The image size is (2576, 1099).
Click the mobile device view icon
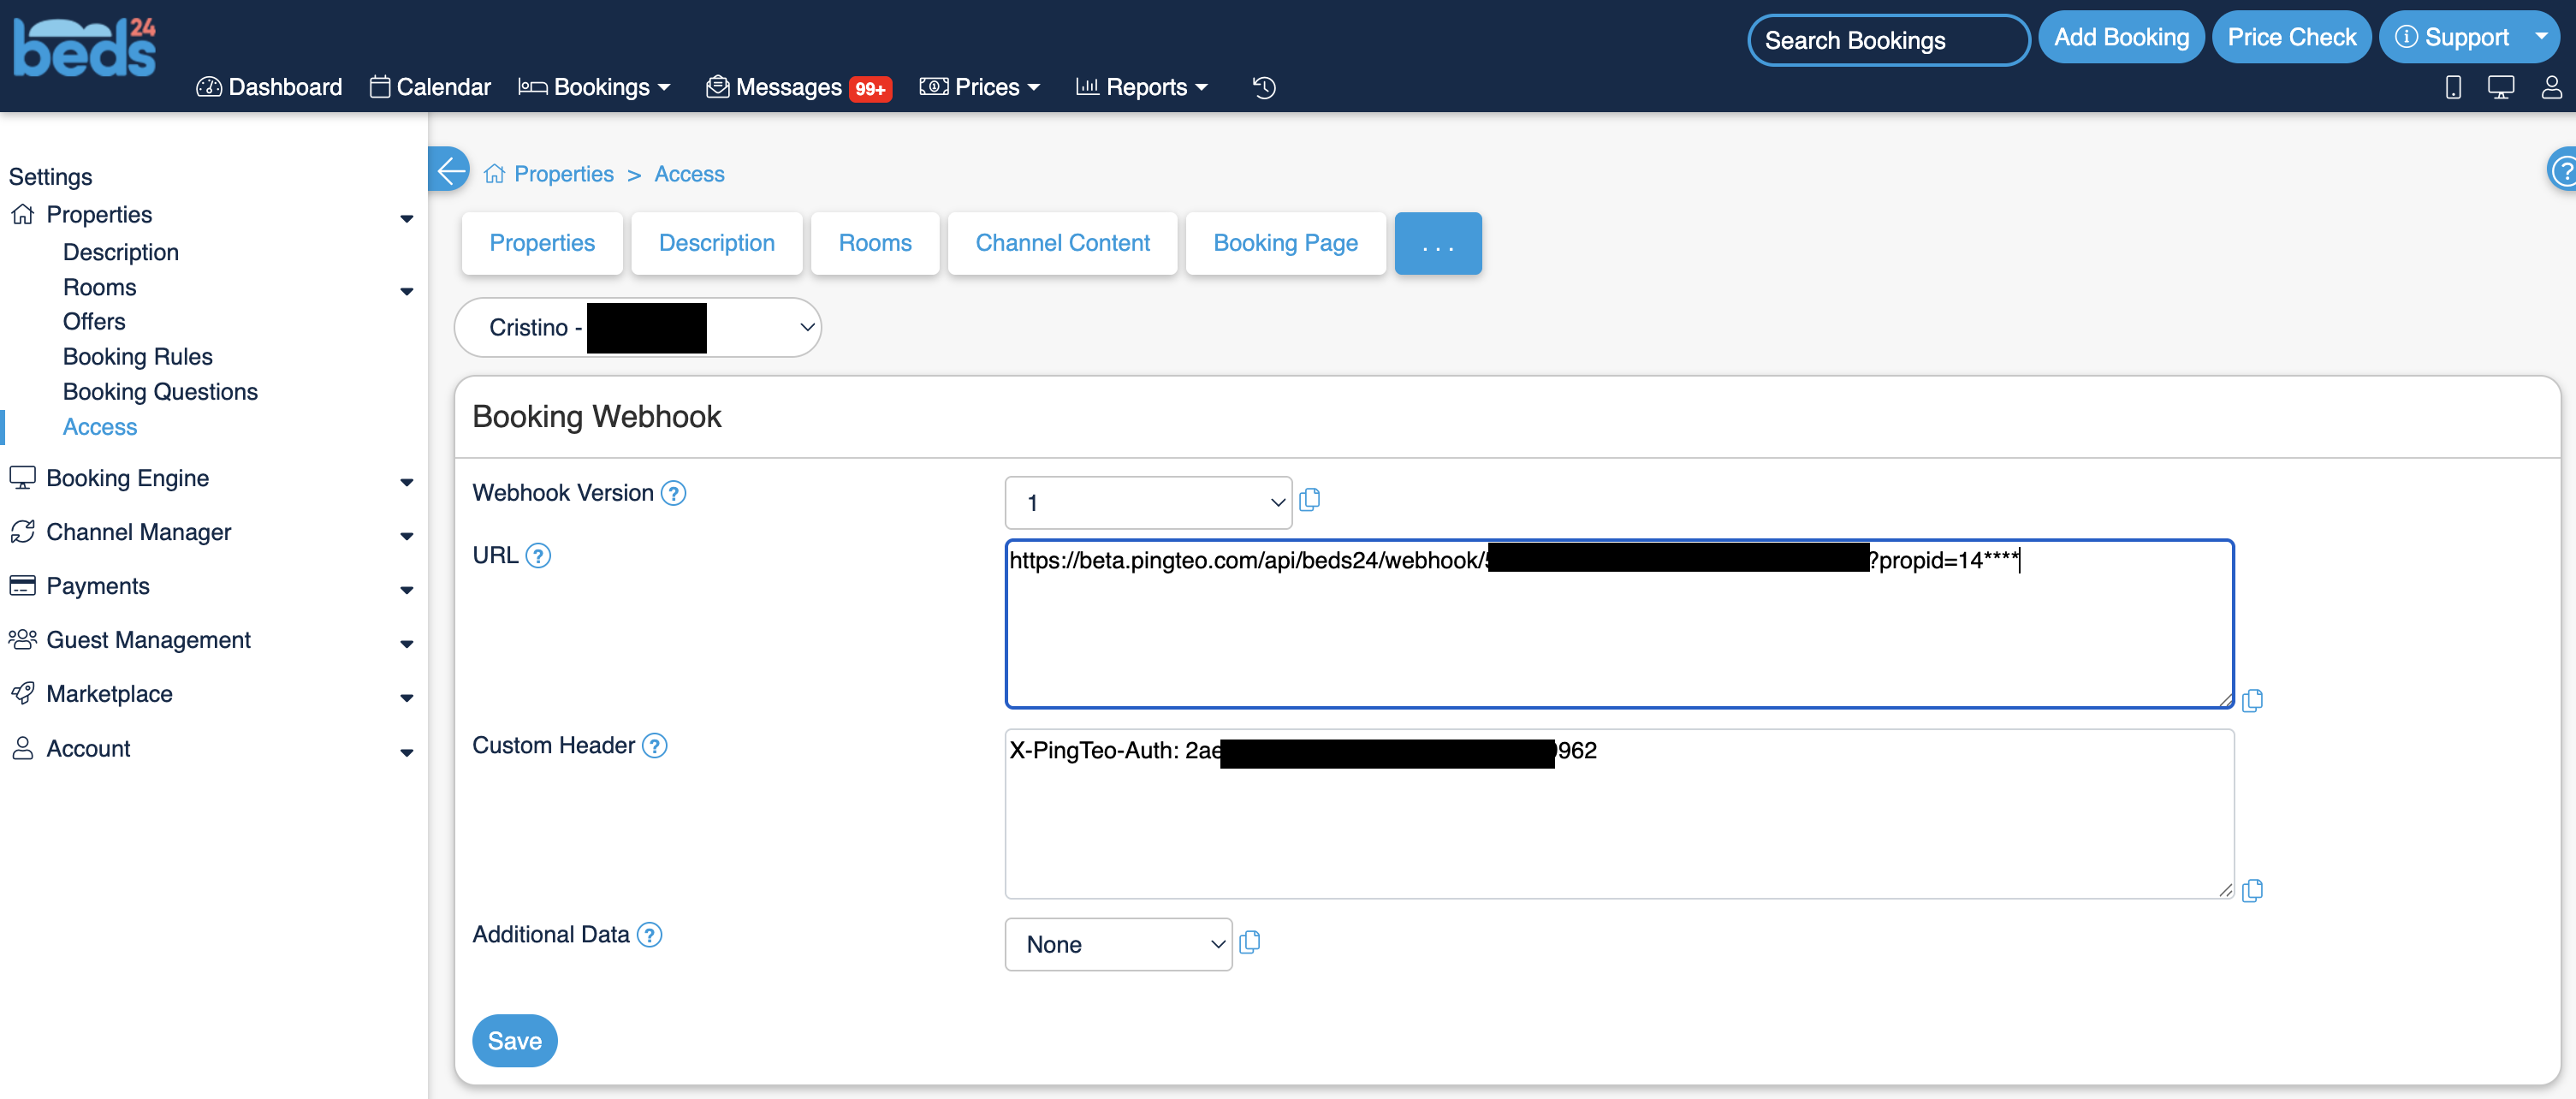click(x=2452, y=88)
